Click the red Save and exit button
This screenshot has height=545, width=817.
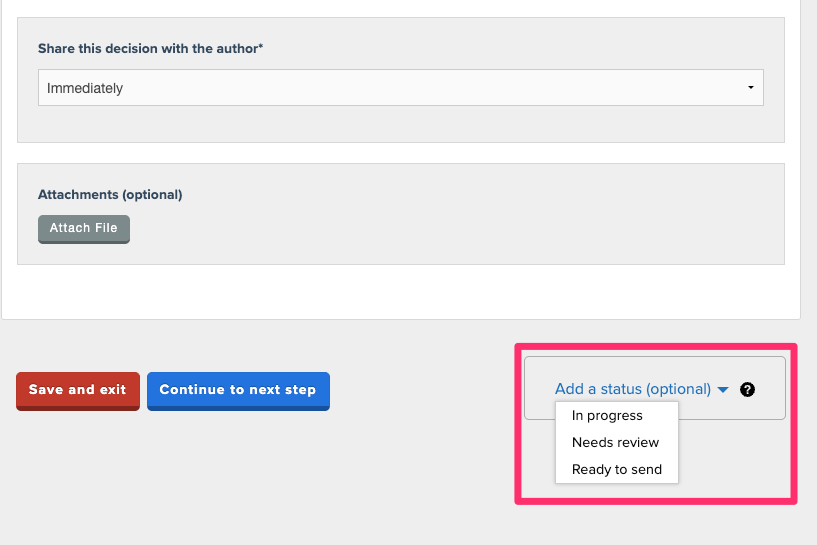(x=77, y=390)
